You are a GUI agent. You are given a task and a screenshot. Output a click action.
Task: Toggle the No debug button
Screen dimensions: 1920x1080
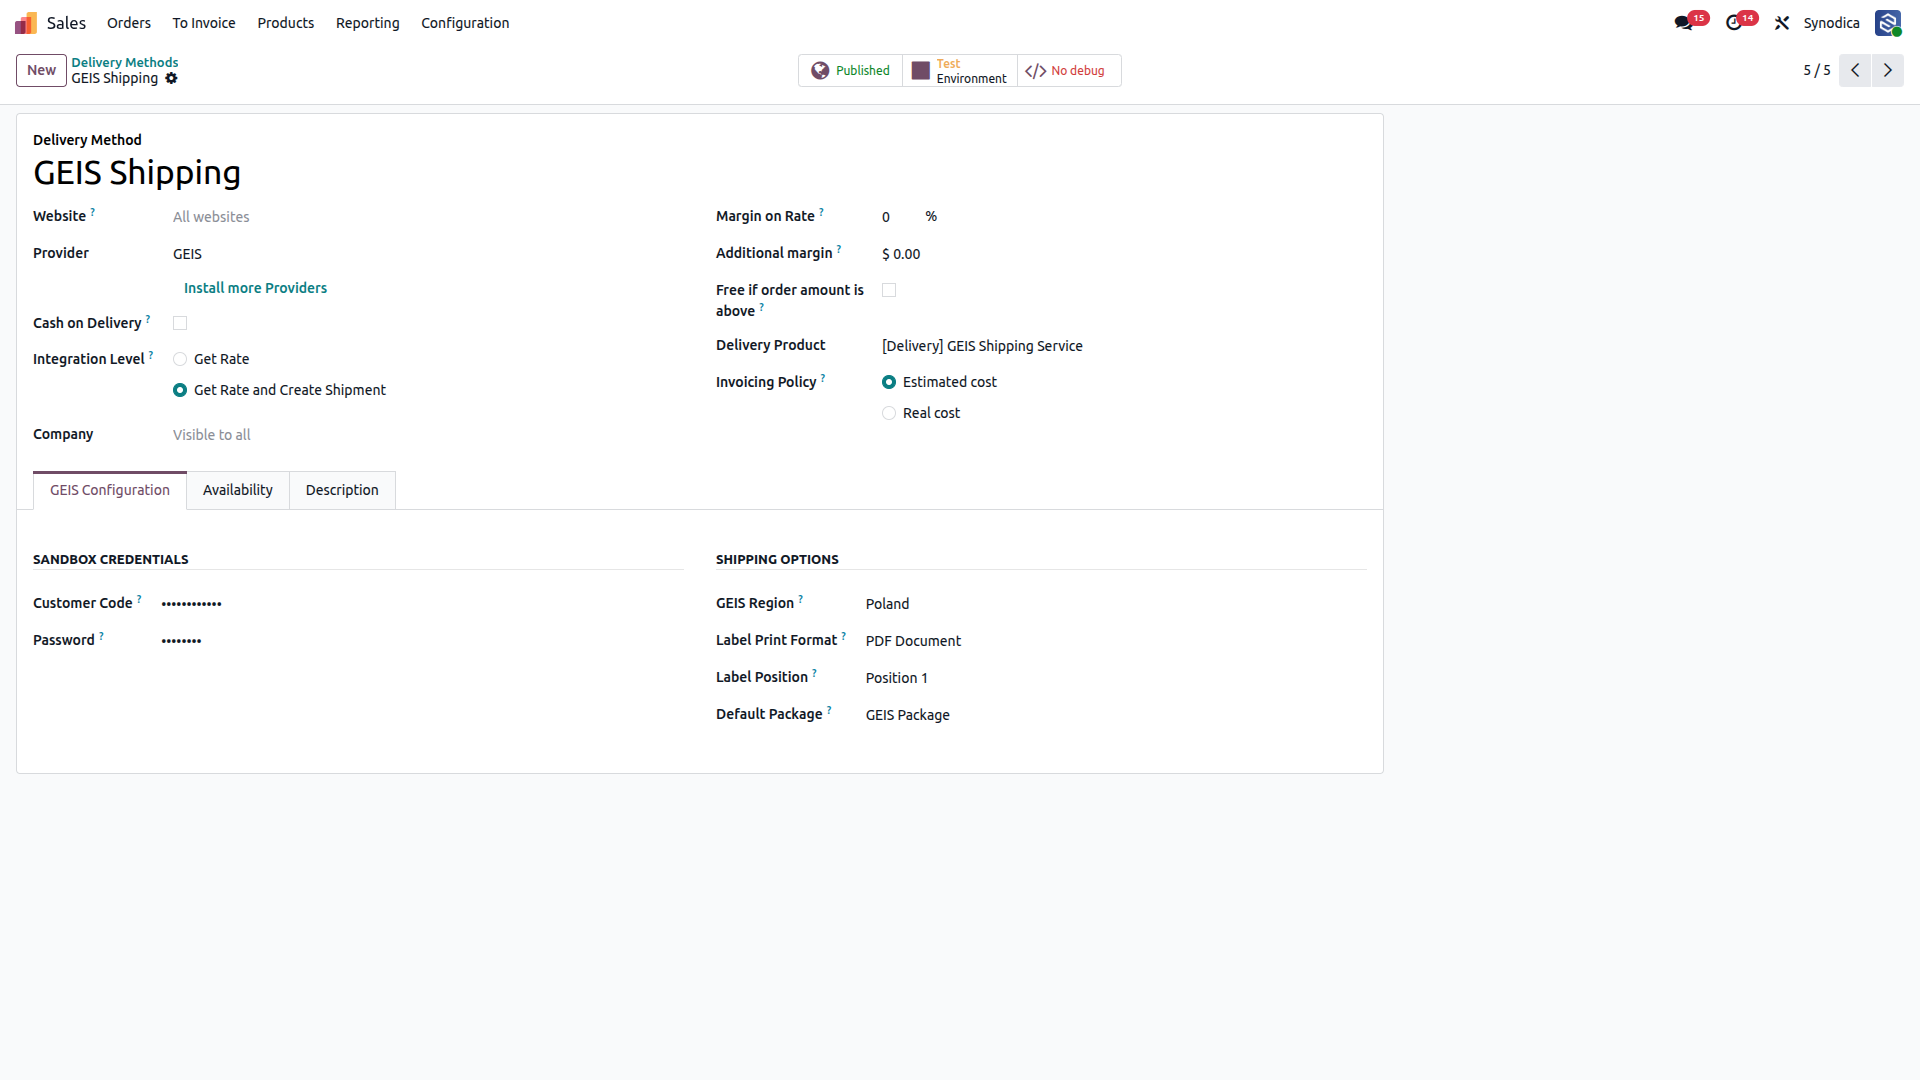(1069, 71)
